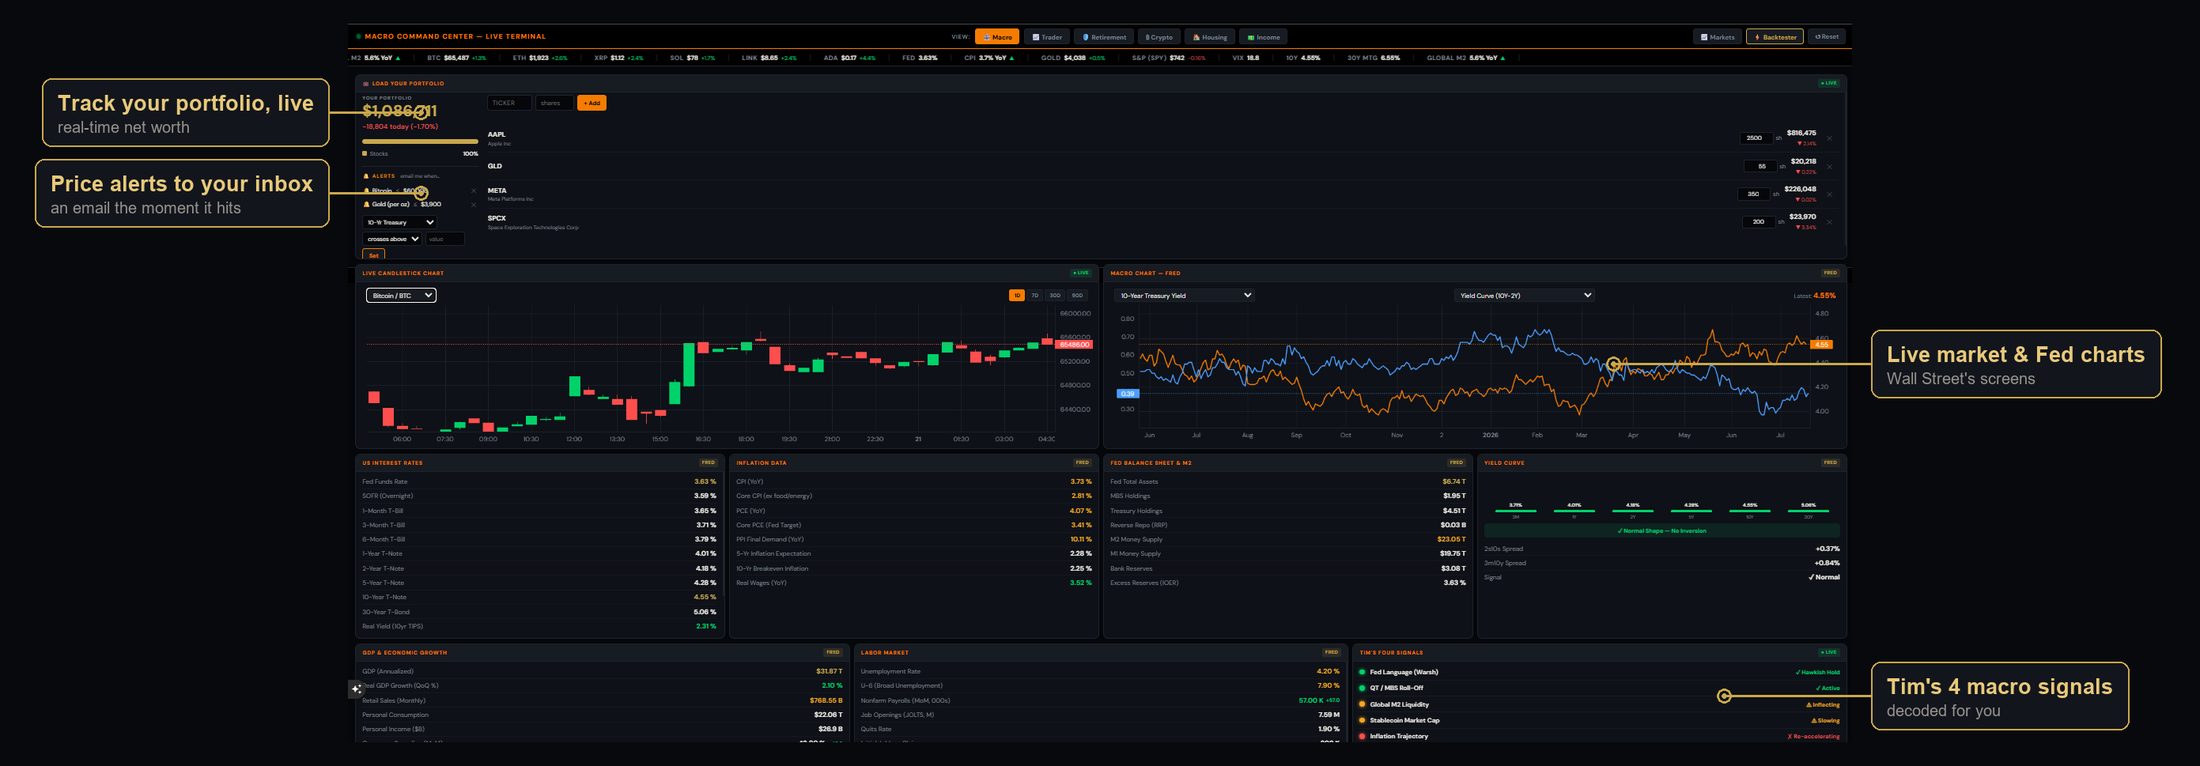This screenshot has height=766, width=2200.
Task: Launch the Backtester button
Action: pyautogui.click(x=1775, y=37)
